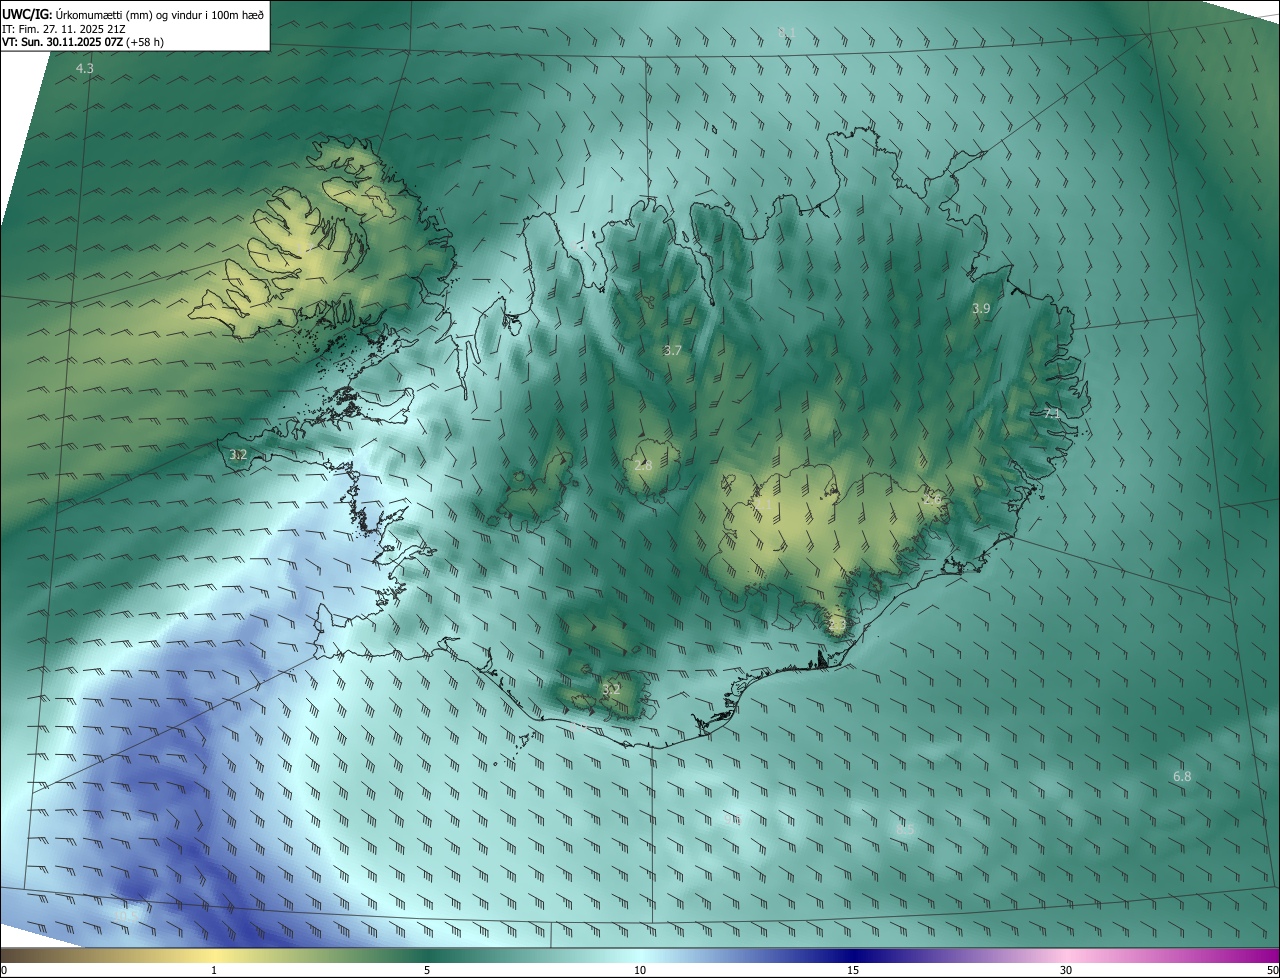Click the 30 tick on the color scale
This screenshot has height=978, width=1280.
[x=1066, y=970]
